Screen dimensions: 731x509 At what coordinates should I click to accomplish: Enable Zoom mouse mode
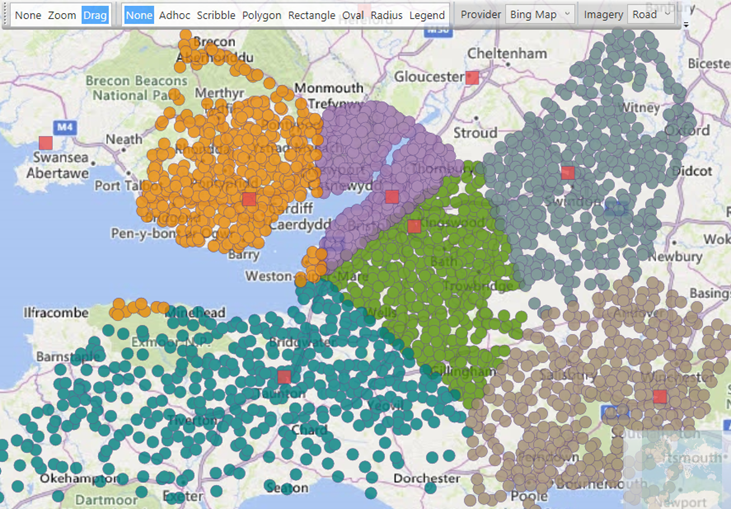pos(62,16)
